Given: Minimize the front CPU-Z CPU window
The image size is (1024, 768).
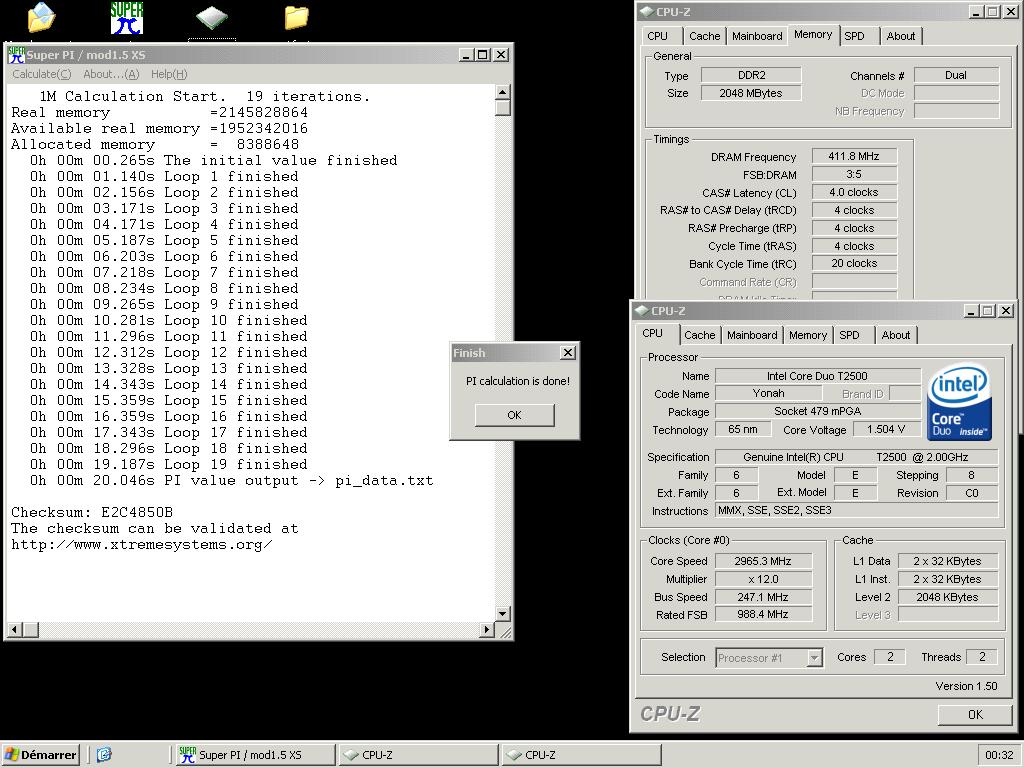Looking at the screenshot, I should click(970, 311).
